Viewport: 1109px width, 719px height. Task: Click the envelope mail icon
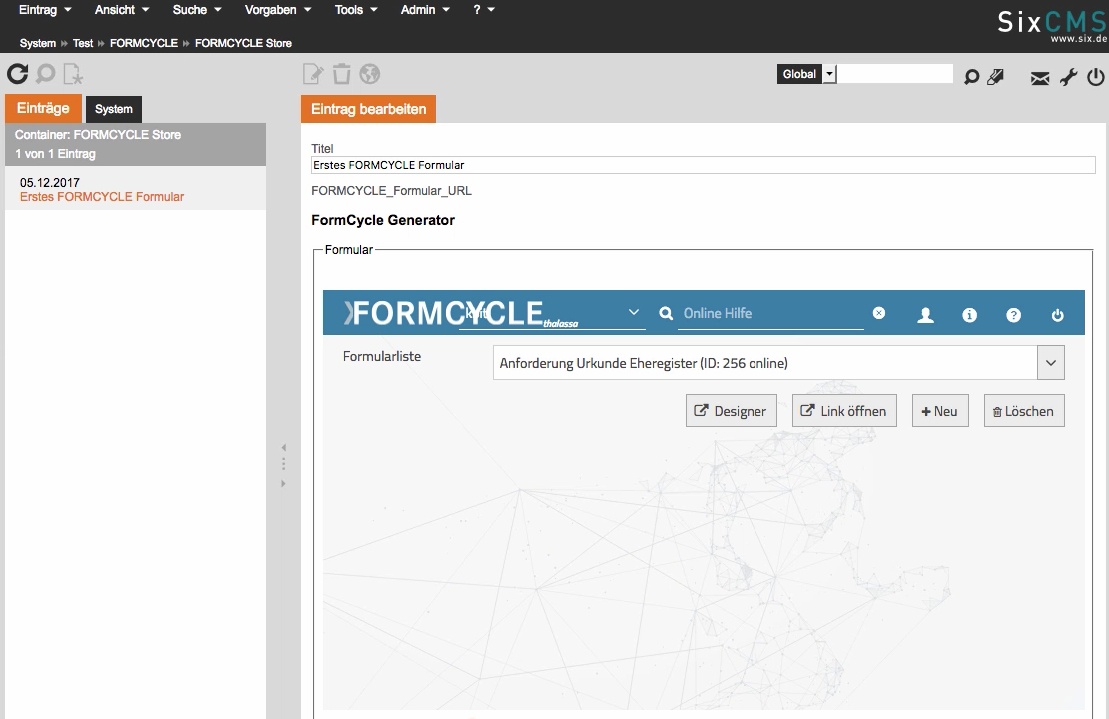coord(1040,77)
